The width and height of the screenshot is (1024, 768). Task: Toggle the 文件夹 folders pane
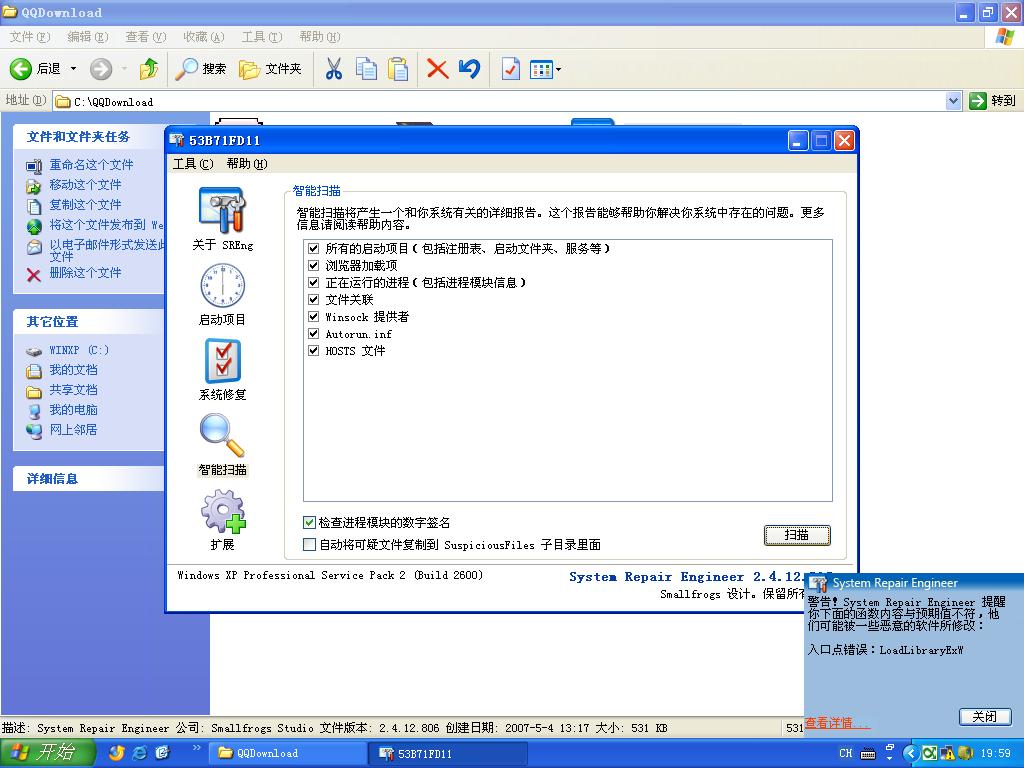point(270,69)
